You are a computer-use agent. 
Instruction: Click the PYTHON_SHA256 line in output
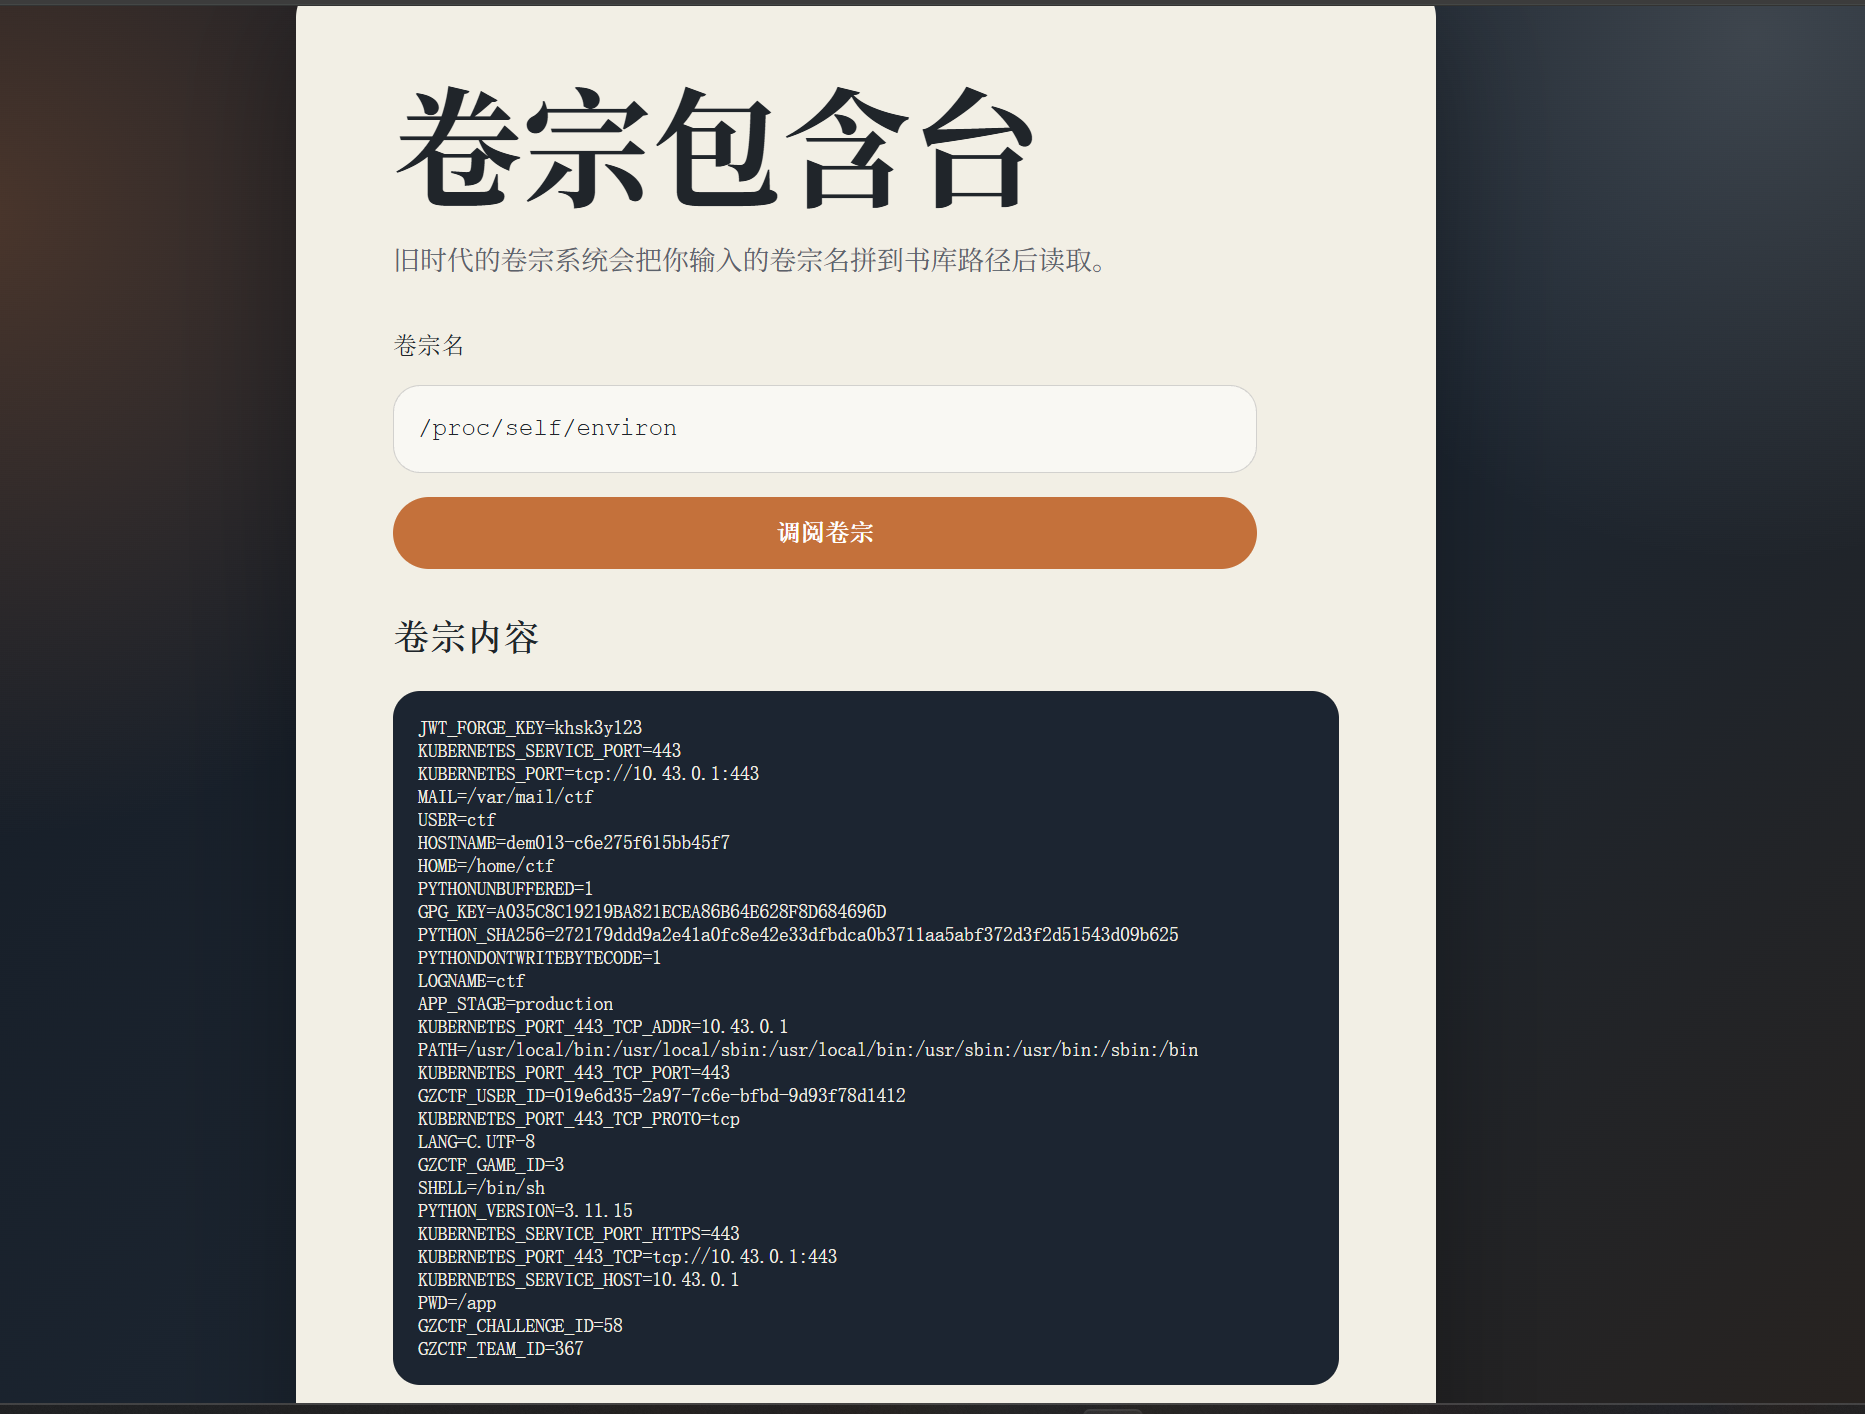tap(798, 935)
